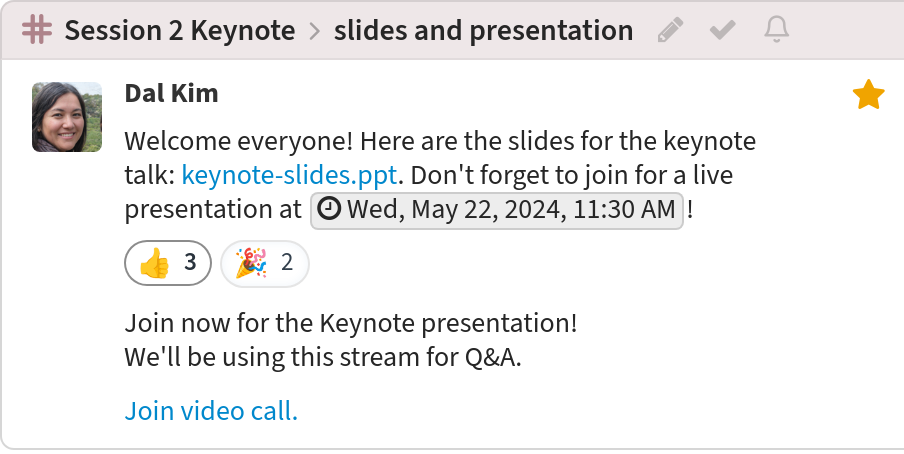Viewport: 904px width, 454px height.
Task: Click the hash stream icon
Action: point(37,29)
